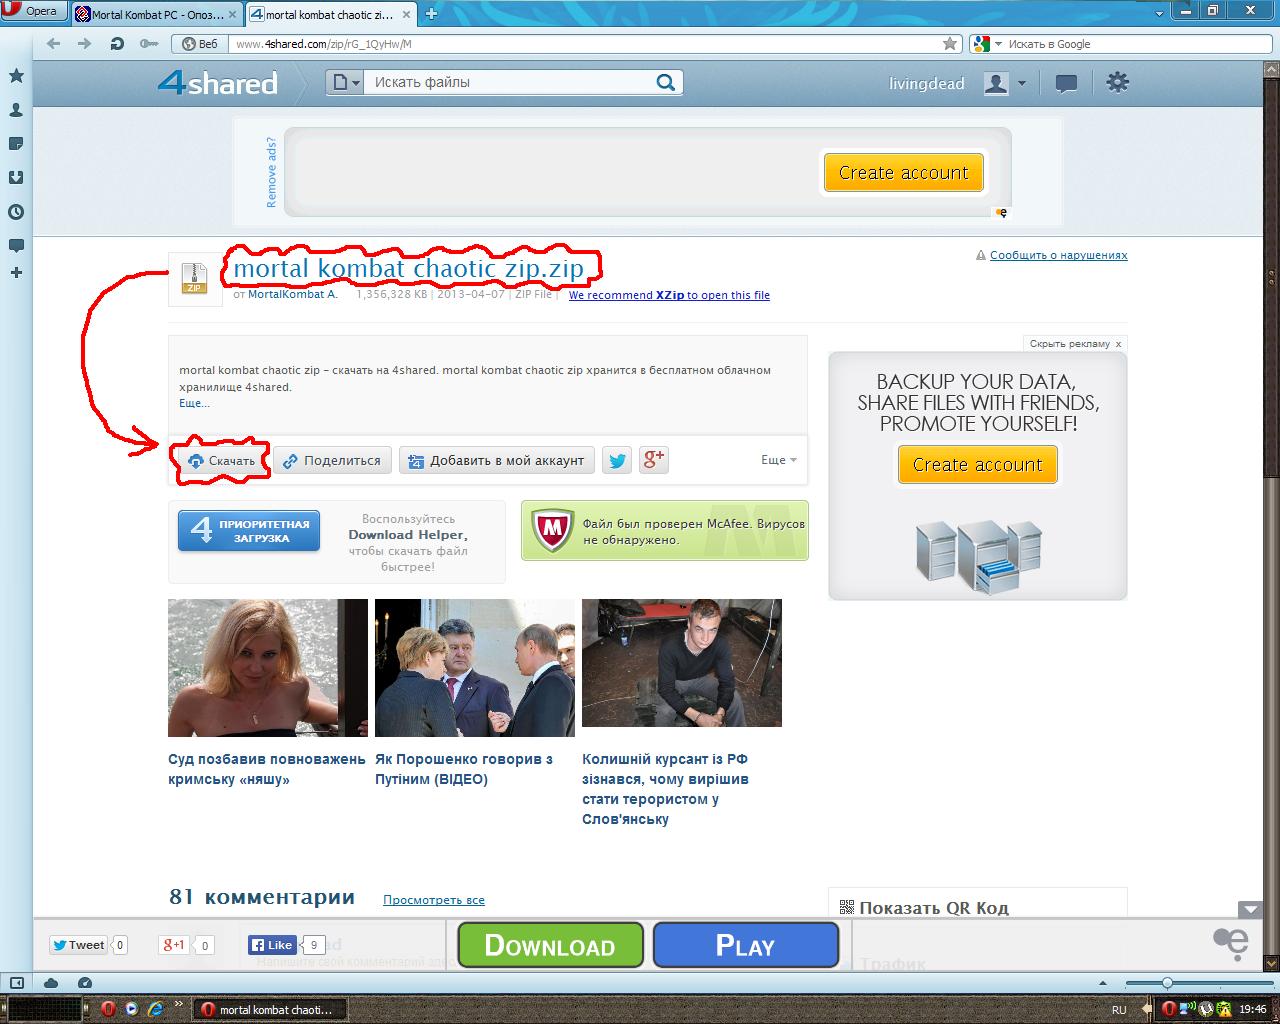This screenshot has width=1280, height=1024.
Task: Open the Contacts panel in Opera sidebar
Action: 16,110
